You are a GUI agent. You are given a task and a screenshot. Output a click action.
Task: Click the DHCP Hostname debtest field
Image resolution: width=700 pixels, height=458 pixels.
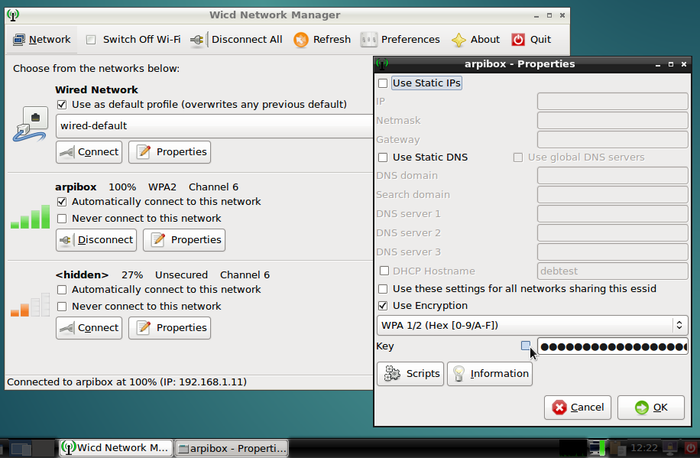click(612, 271)
